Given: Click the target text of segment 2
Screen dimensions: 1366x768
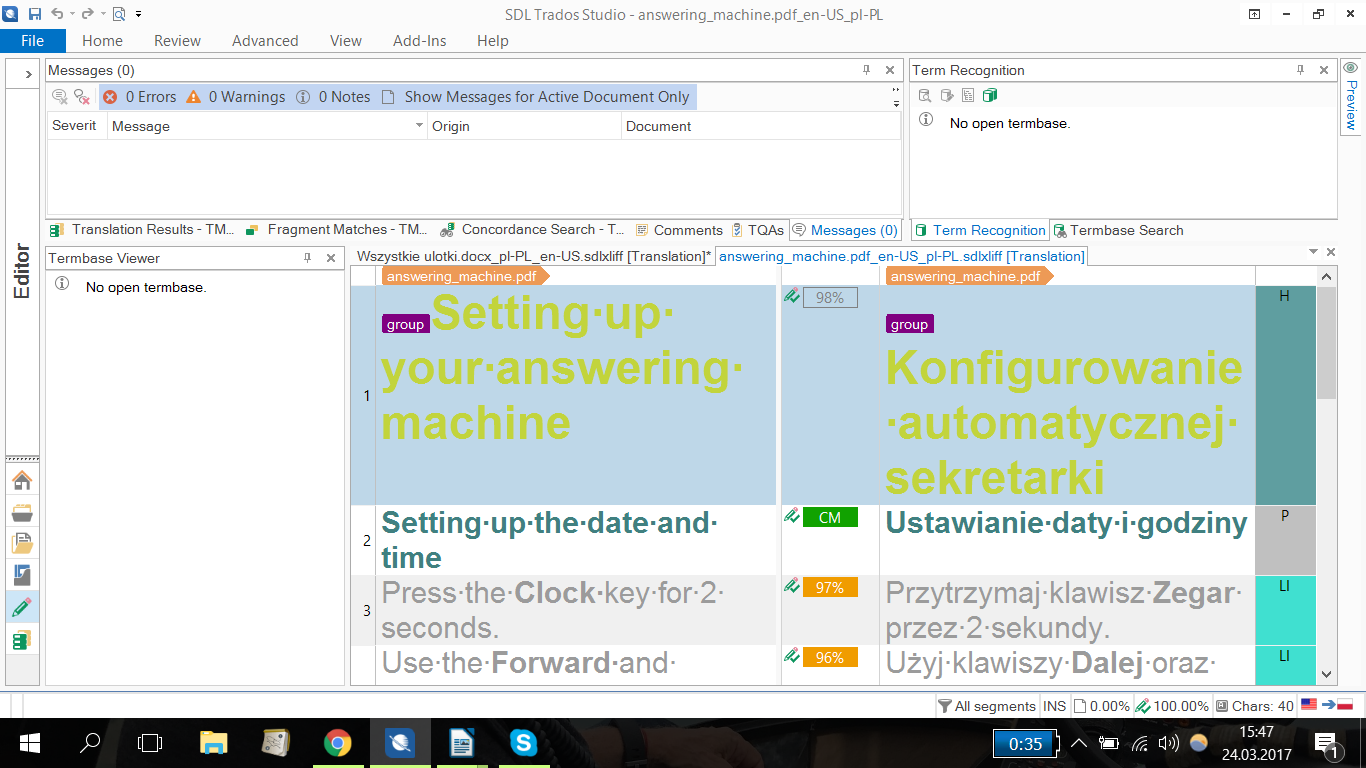Looking at the screenshot, I should pyautogui.click(x=1066, y=523).
